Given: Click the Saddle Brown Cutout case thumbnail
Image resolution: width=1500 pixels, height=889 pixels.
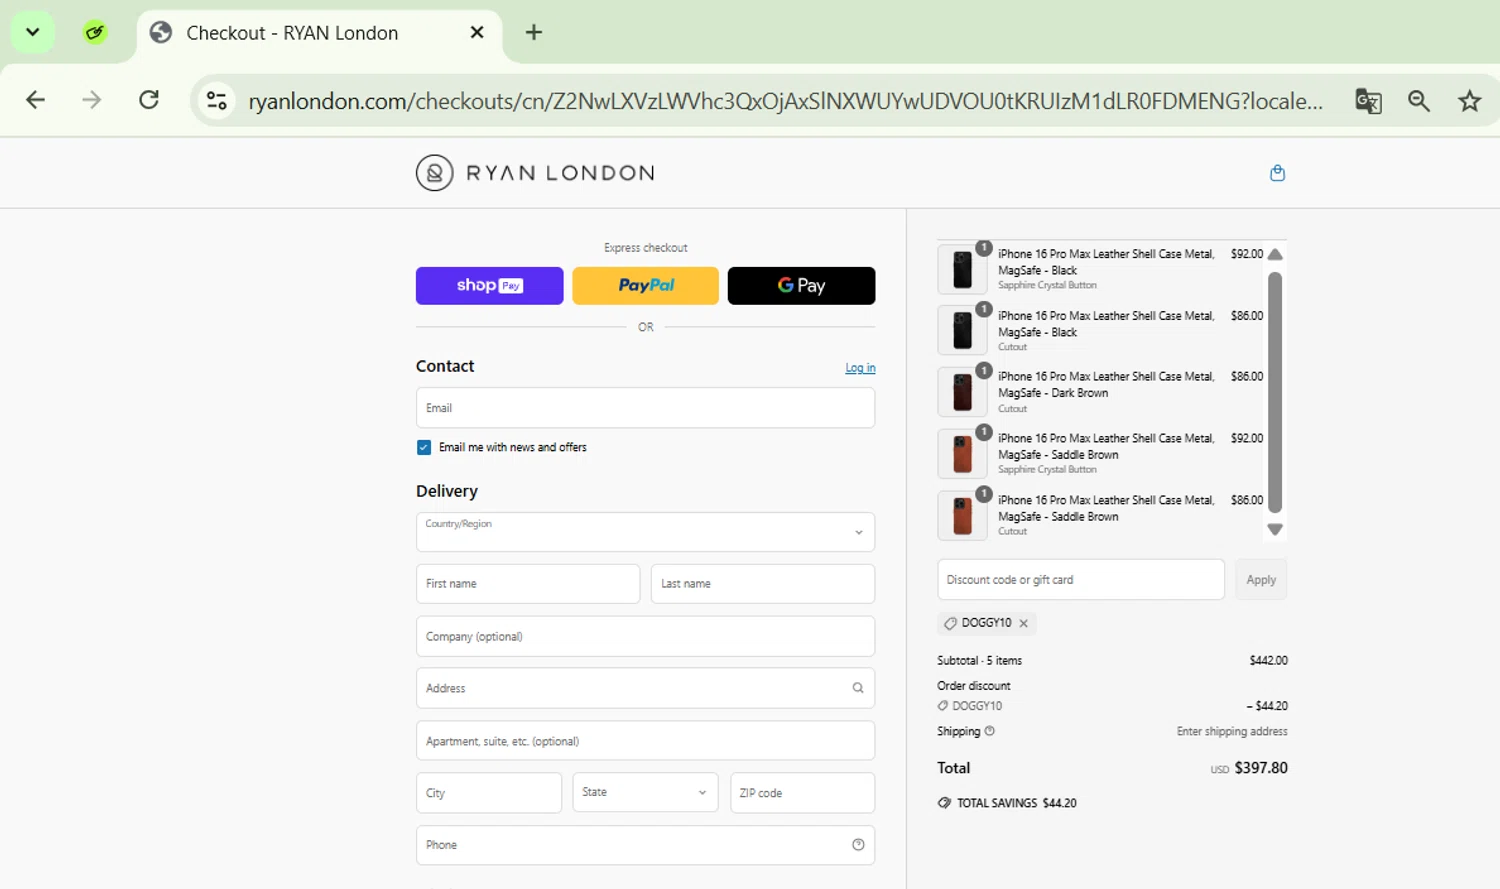Looking at the screenshot, I should [x=962, y=516].
